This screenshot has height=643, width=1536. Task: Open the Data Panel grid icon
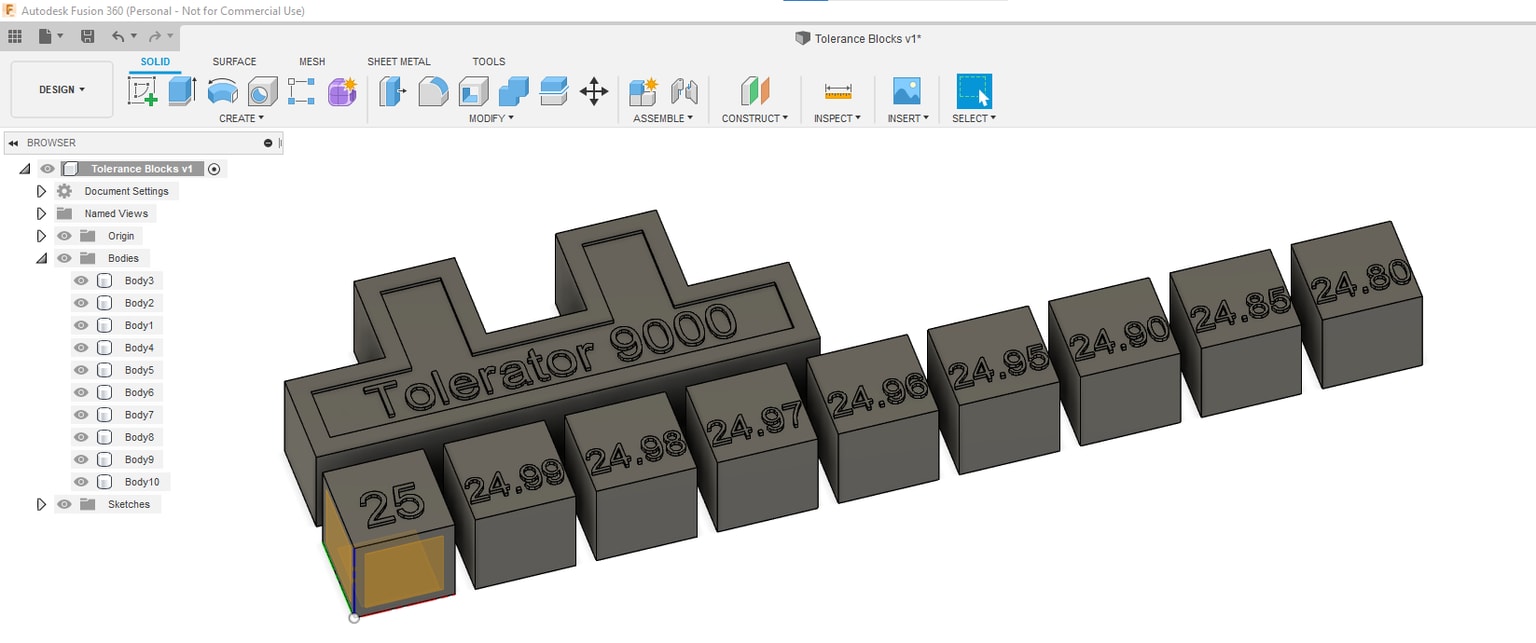coord(15,36)
